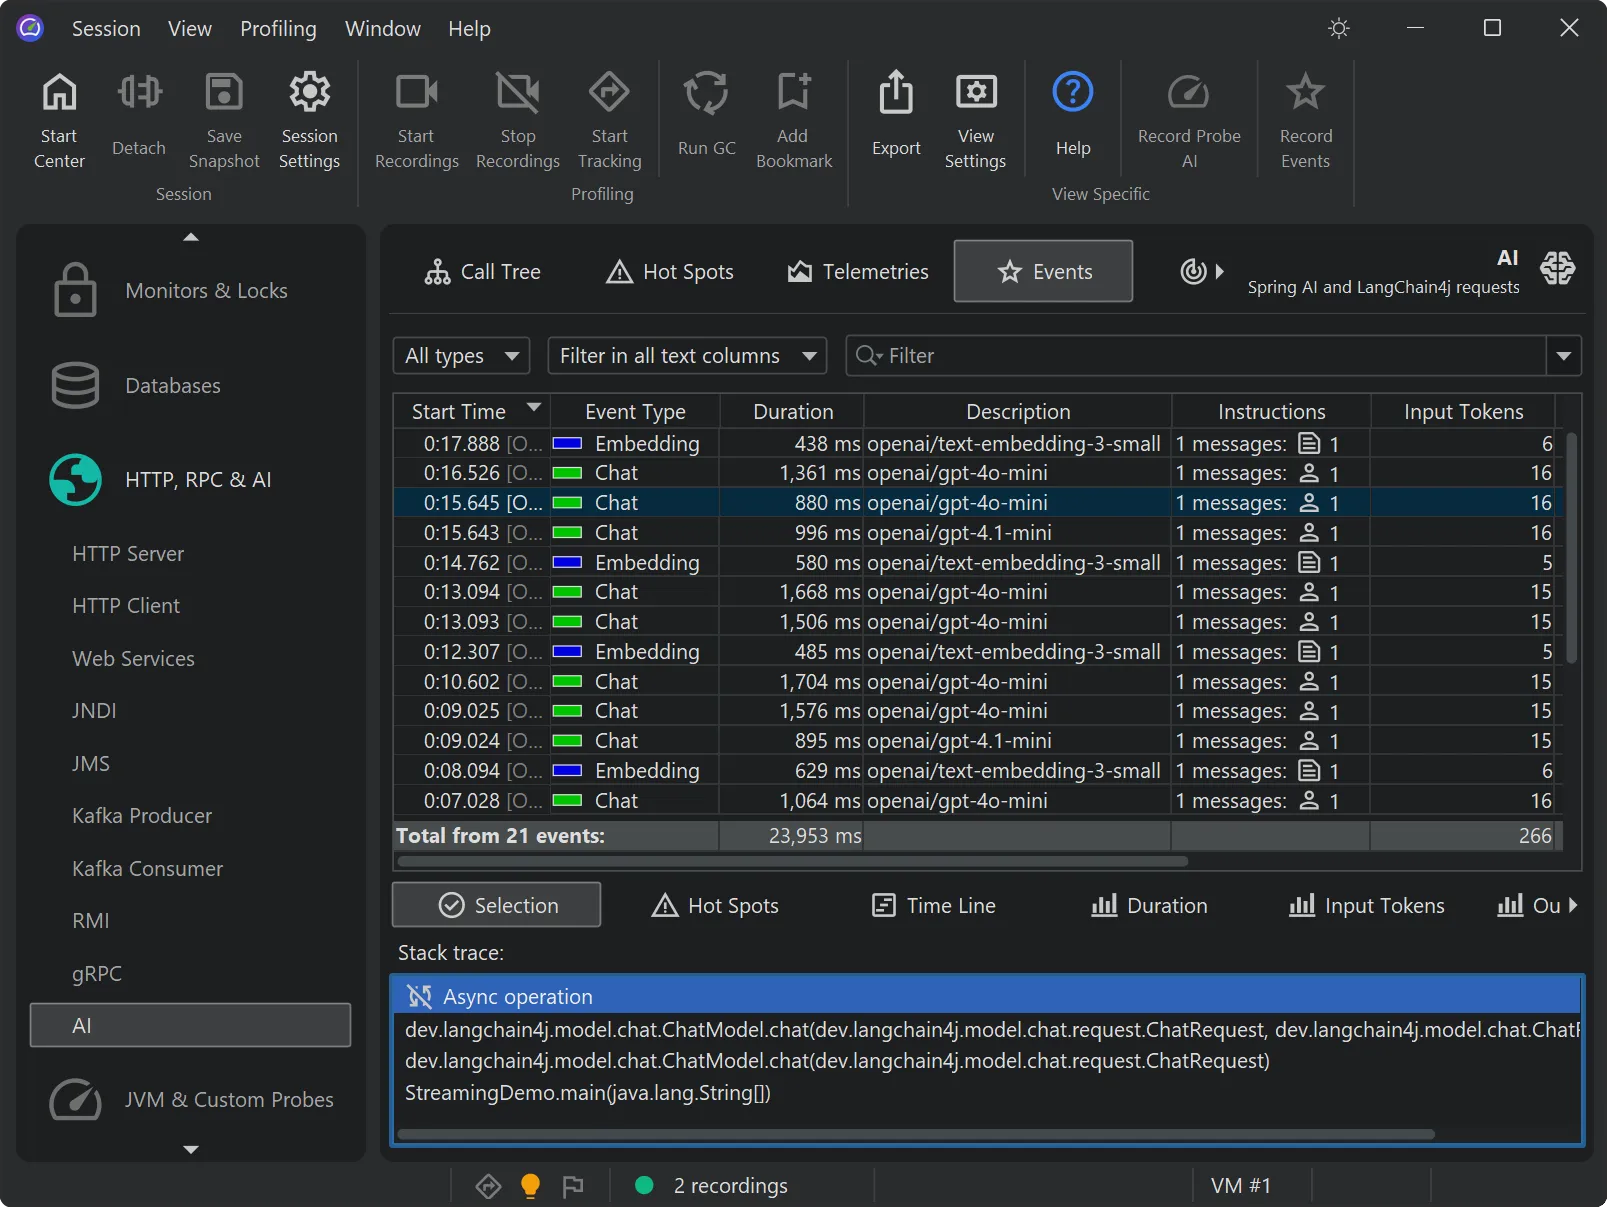Open View Settings
The height and width of the screenshot is (1207, 1607).
click(975, 119)
